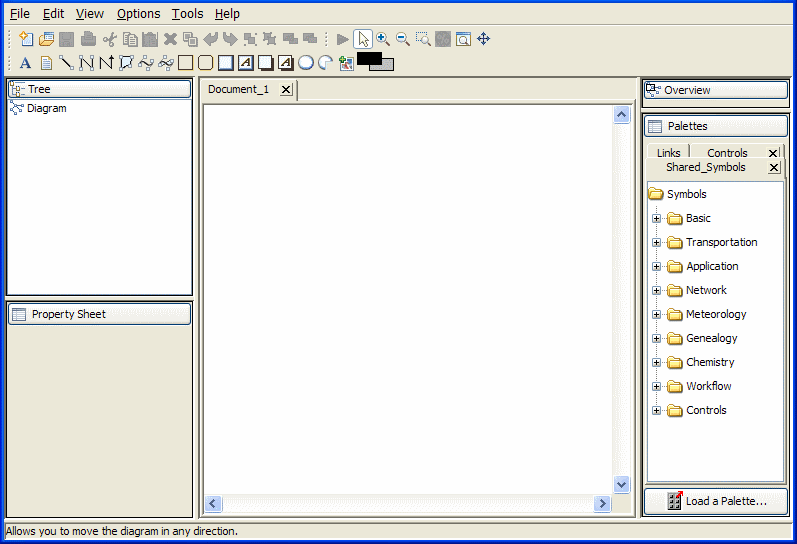Select the Ellipse shape tool

point(306,63)
